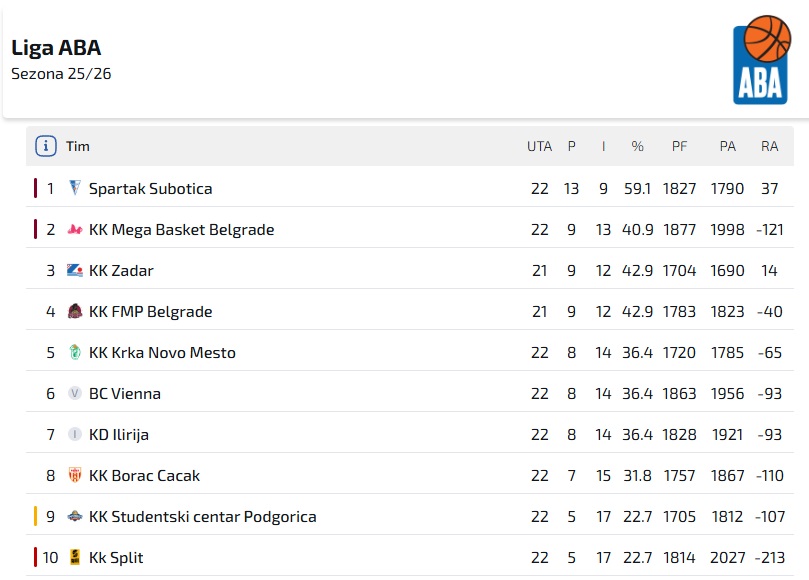
Task: Click the BC Vienna team logo
Action: click(x=75, y=393)
